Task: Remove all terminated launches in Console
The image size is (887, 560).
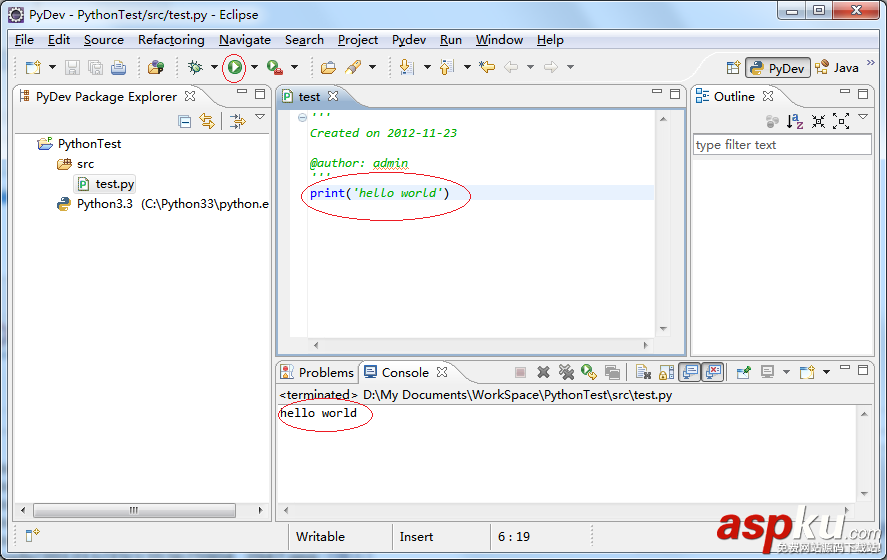Action: coord(566,372)
